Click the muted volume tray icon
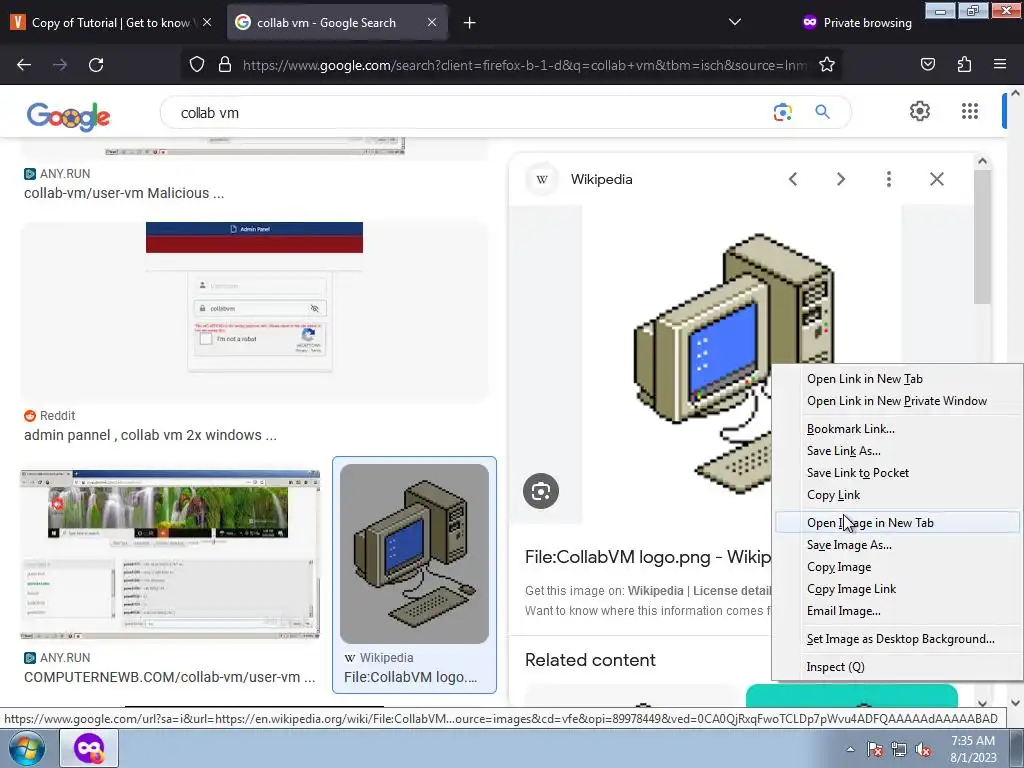The image size is (1024, 768). (x=923, y=750)
